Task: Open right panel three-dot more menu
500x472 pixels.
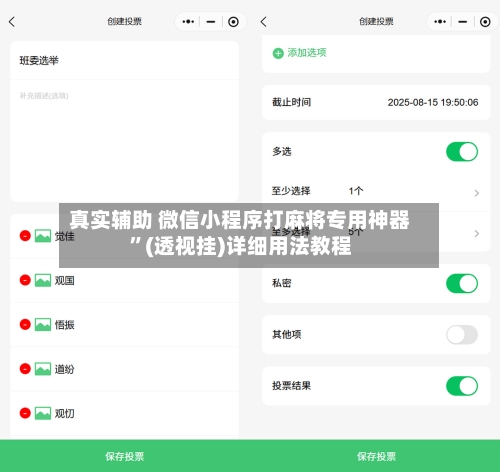Action: point(440,22)
